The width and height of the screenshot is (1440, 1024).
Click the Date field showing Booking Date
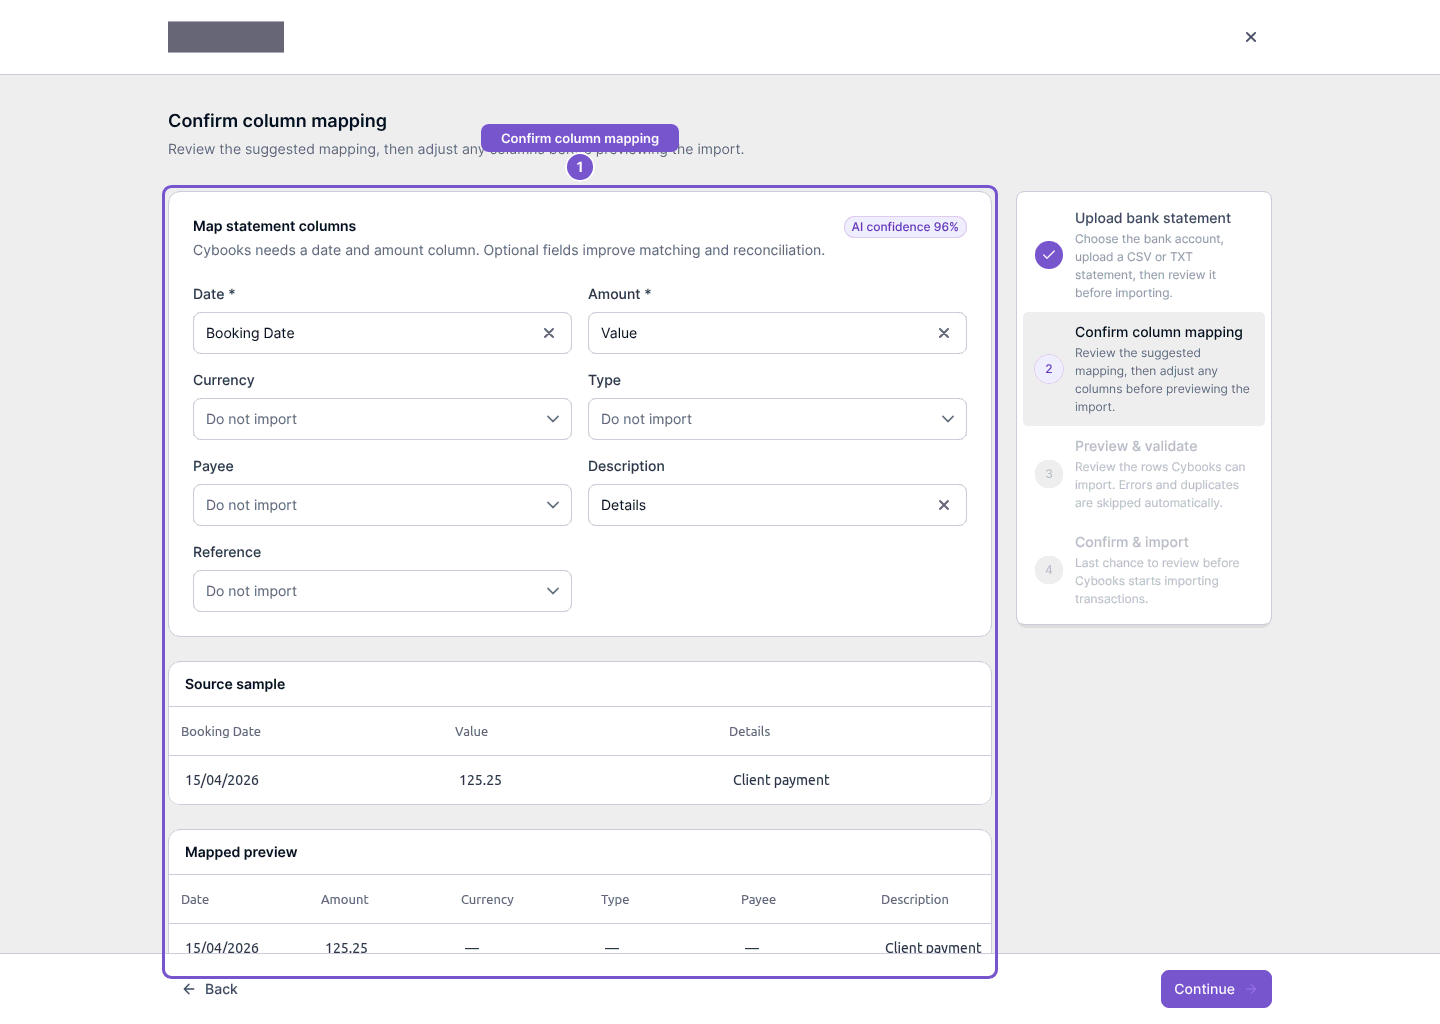[382, 333]
